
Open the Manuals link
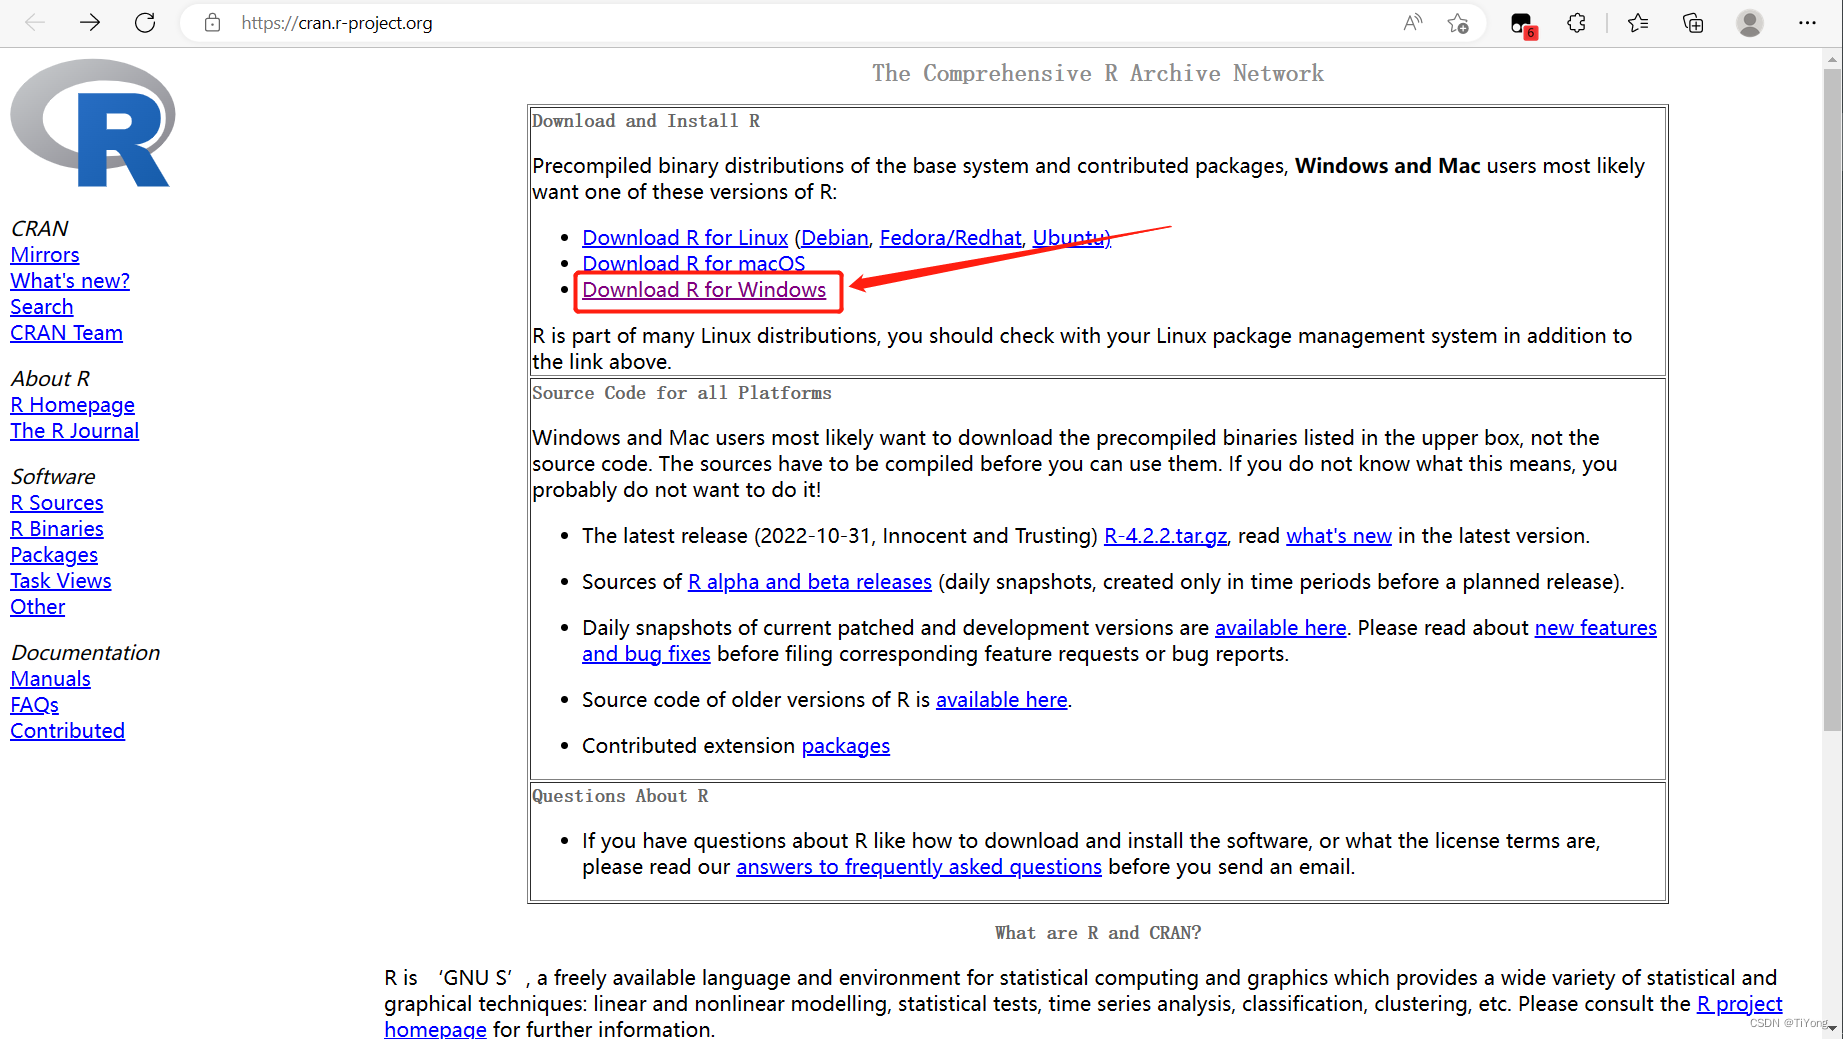[x=50, y=679]
